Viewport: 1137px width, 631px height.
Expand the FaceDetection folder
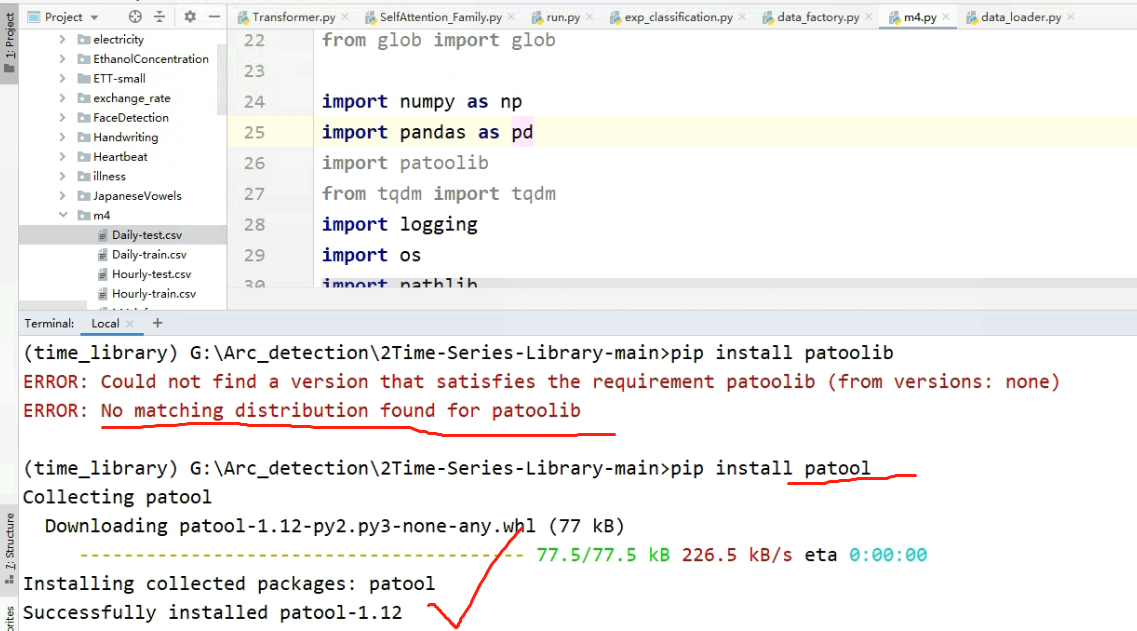coord(62,117)
